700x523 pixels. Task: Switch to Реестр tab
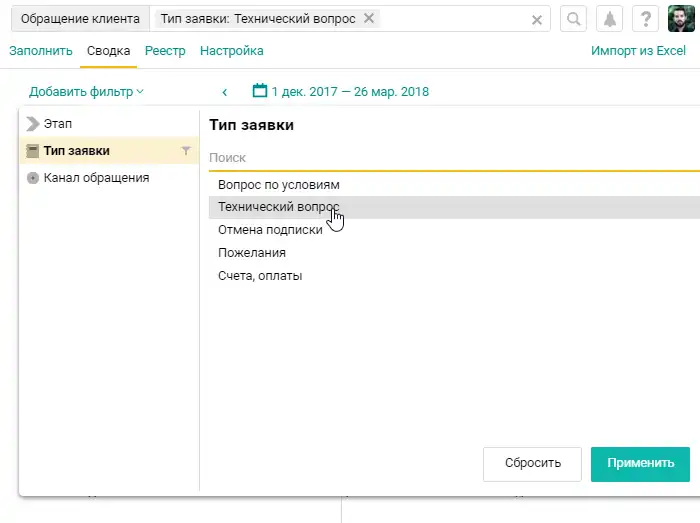(165, 51)
